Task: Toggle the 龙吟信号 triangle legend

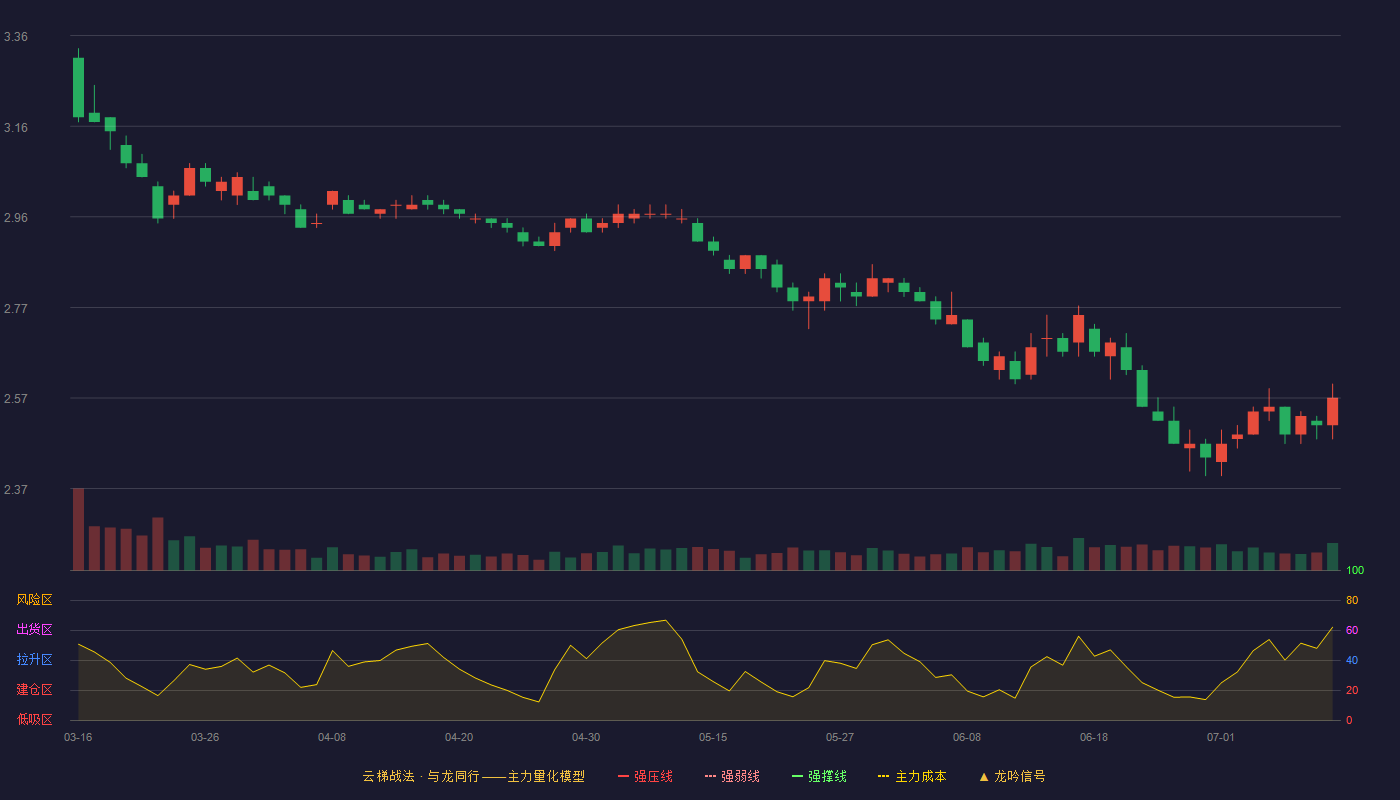Action: [x=1012, y=776]
